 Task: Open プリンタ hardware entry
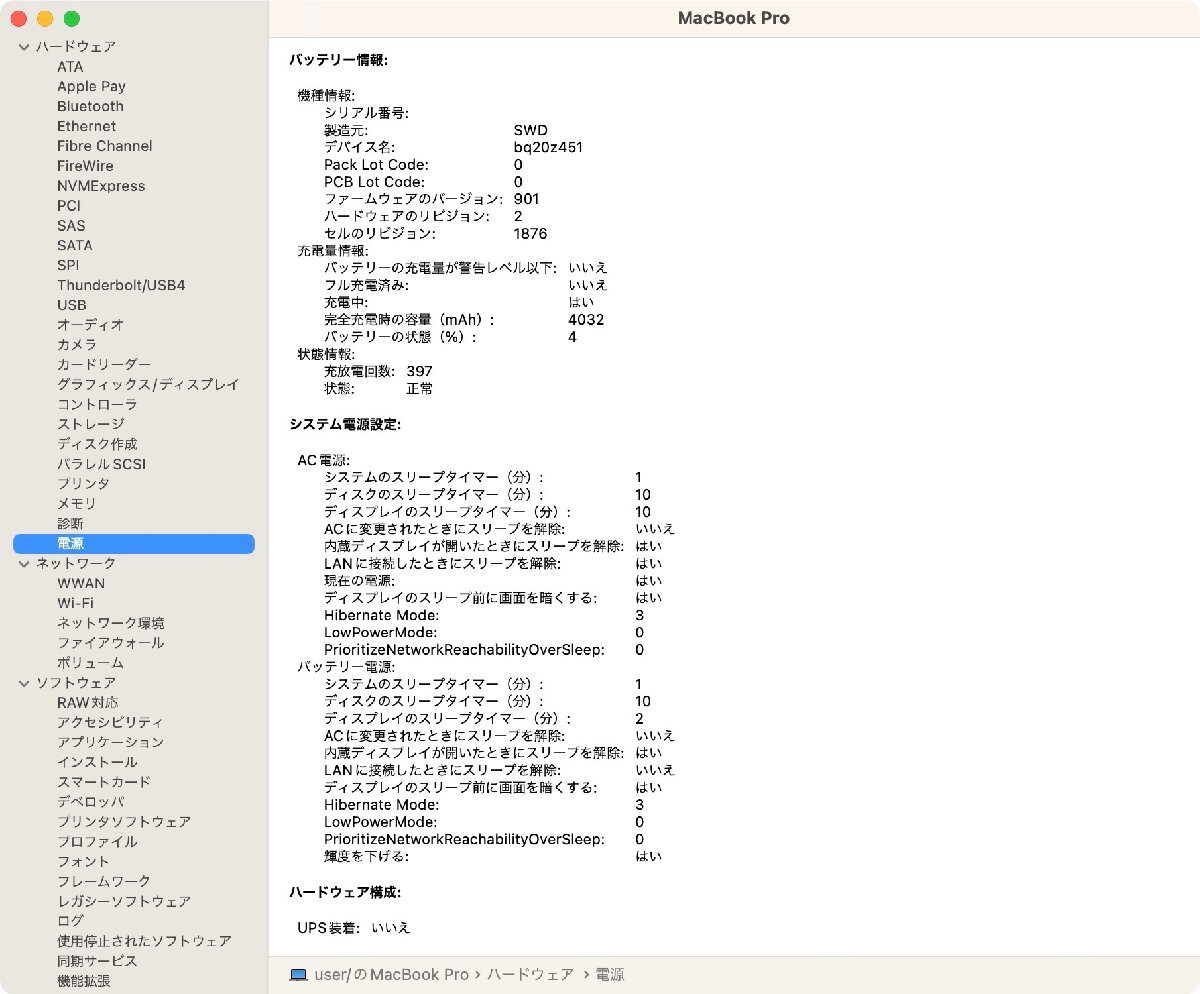83,484
